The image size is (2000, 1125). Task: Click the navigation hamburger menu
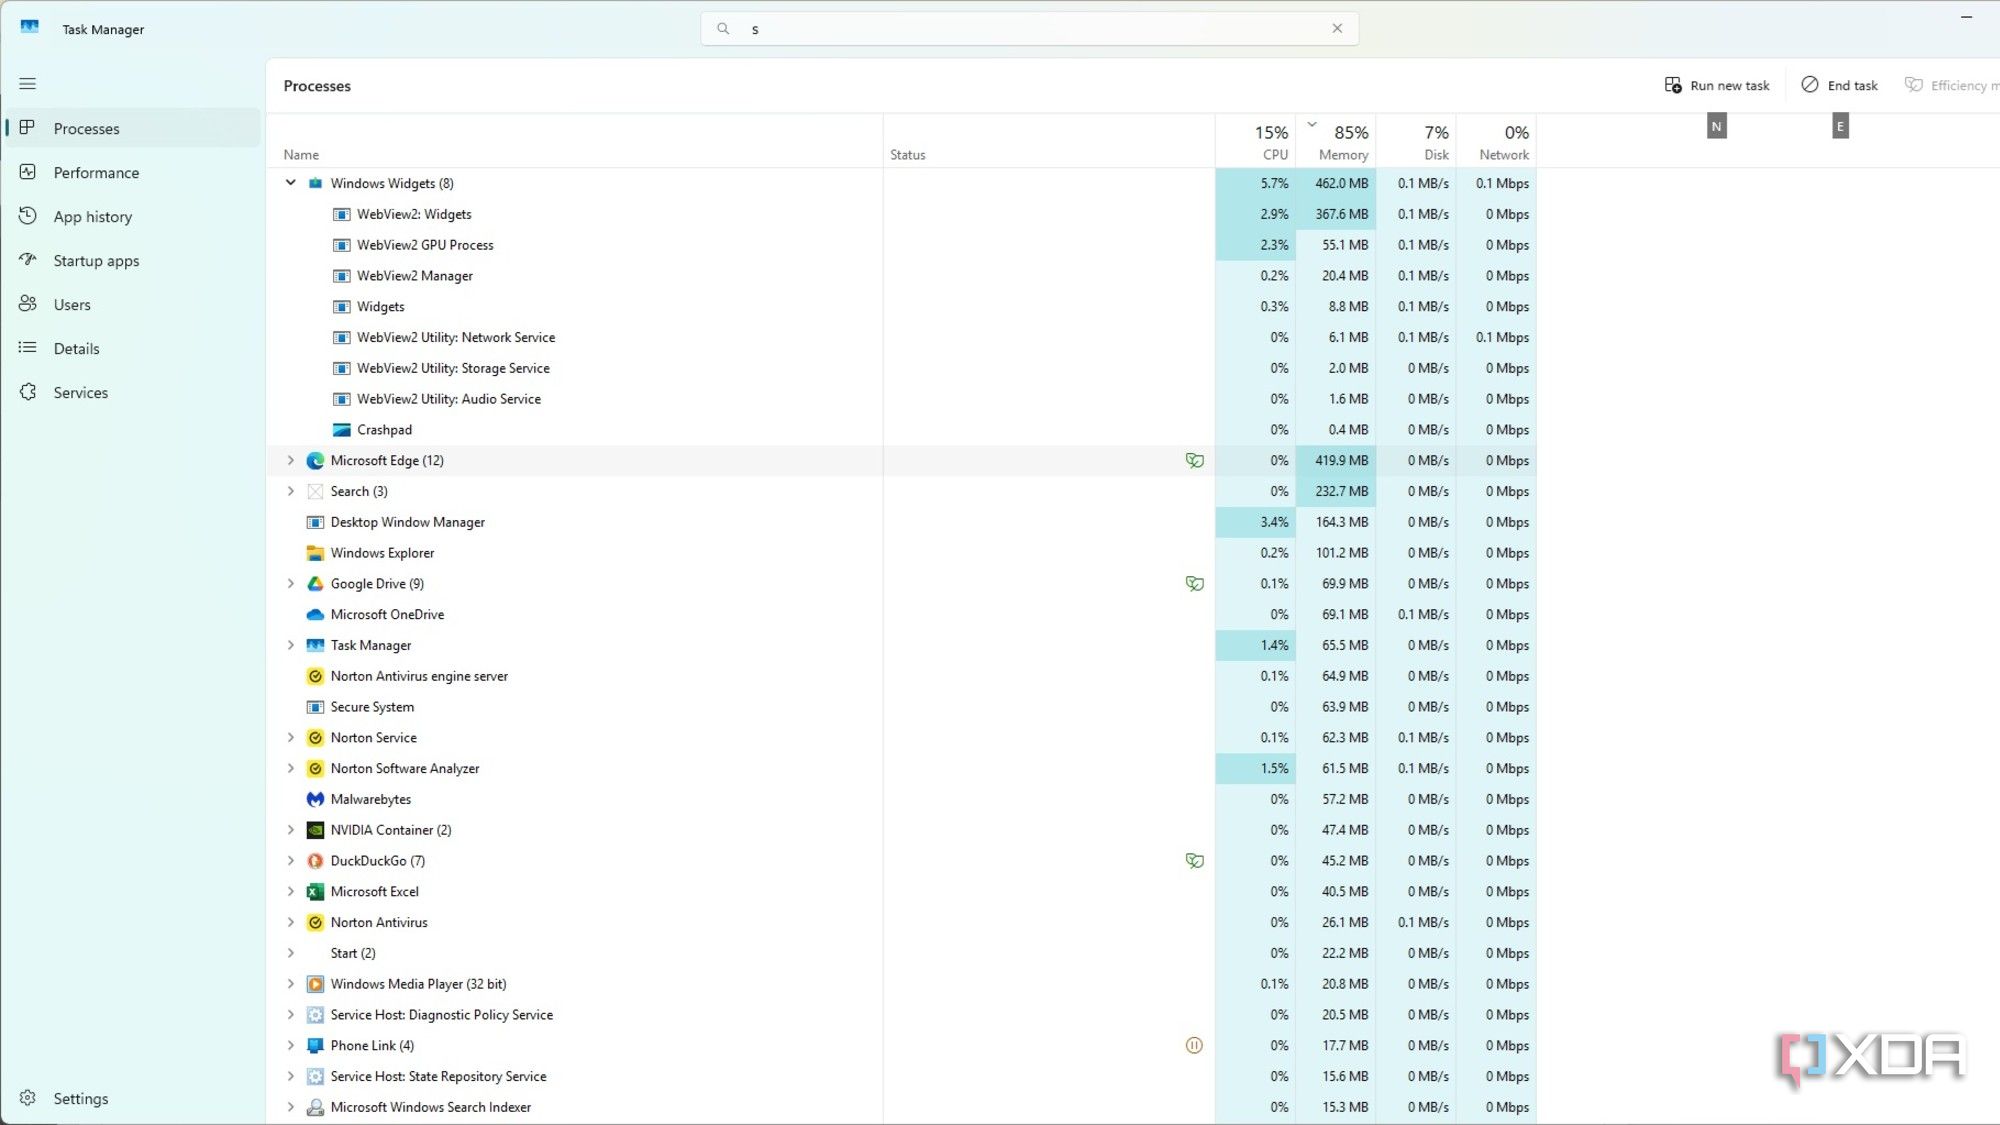pos(27,84)
